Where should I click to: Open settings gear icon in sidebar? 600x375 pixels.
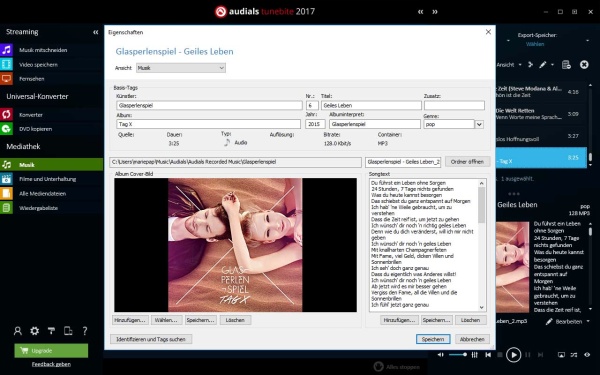tap(34, 331)
